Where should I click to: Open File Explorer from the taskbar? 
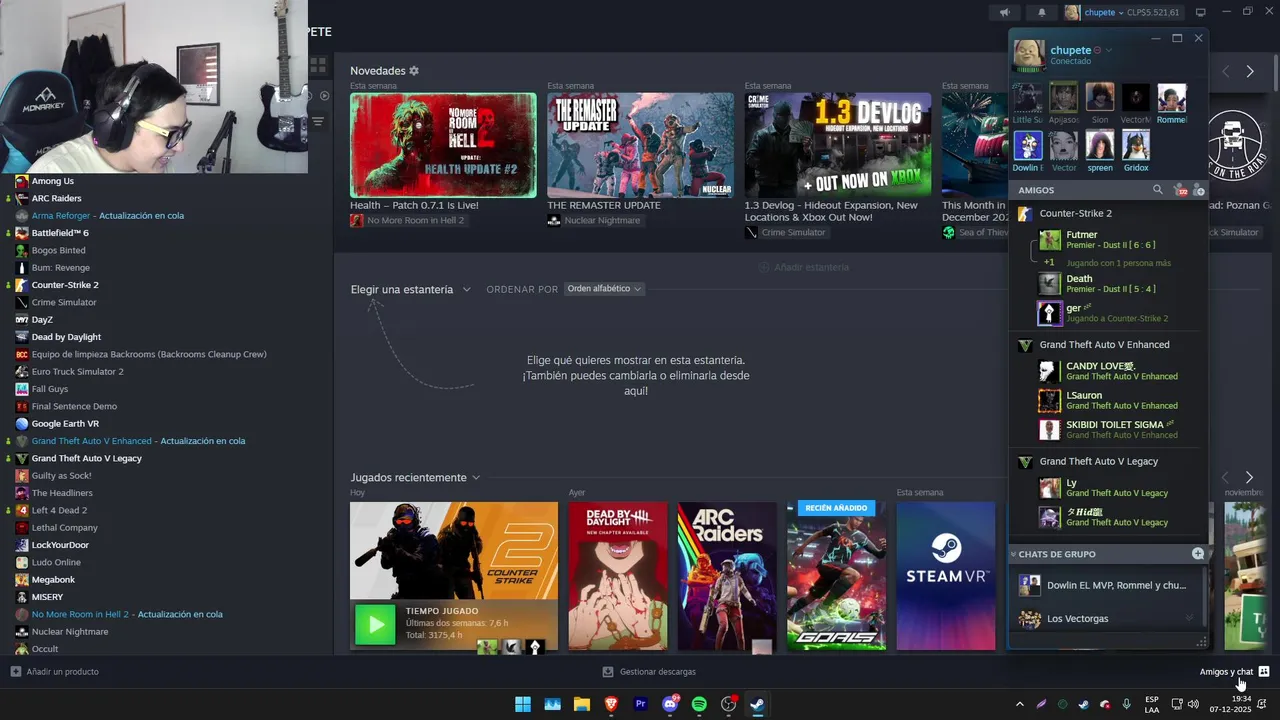(x=582, y=704)
